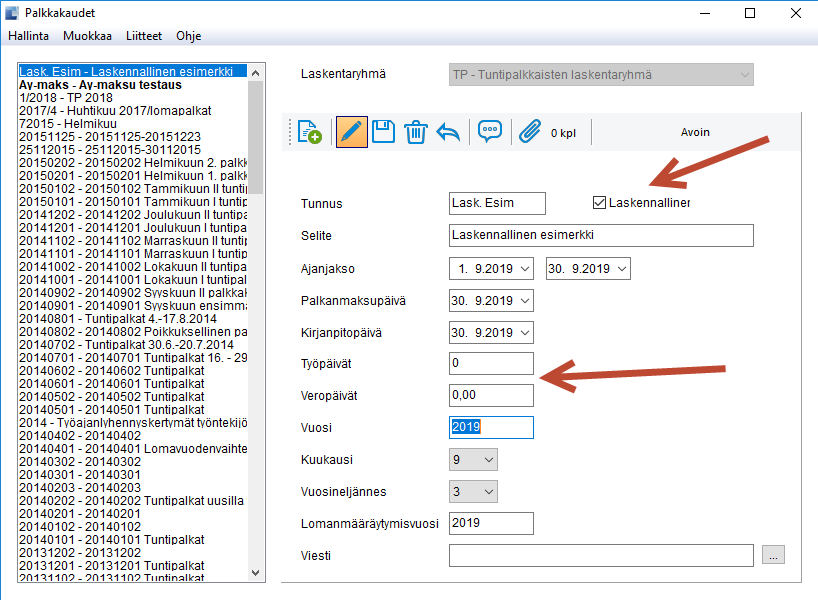Click the Avoin status label
Viewport: 818px width, 600px height.
695,132
